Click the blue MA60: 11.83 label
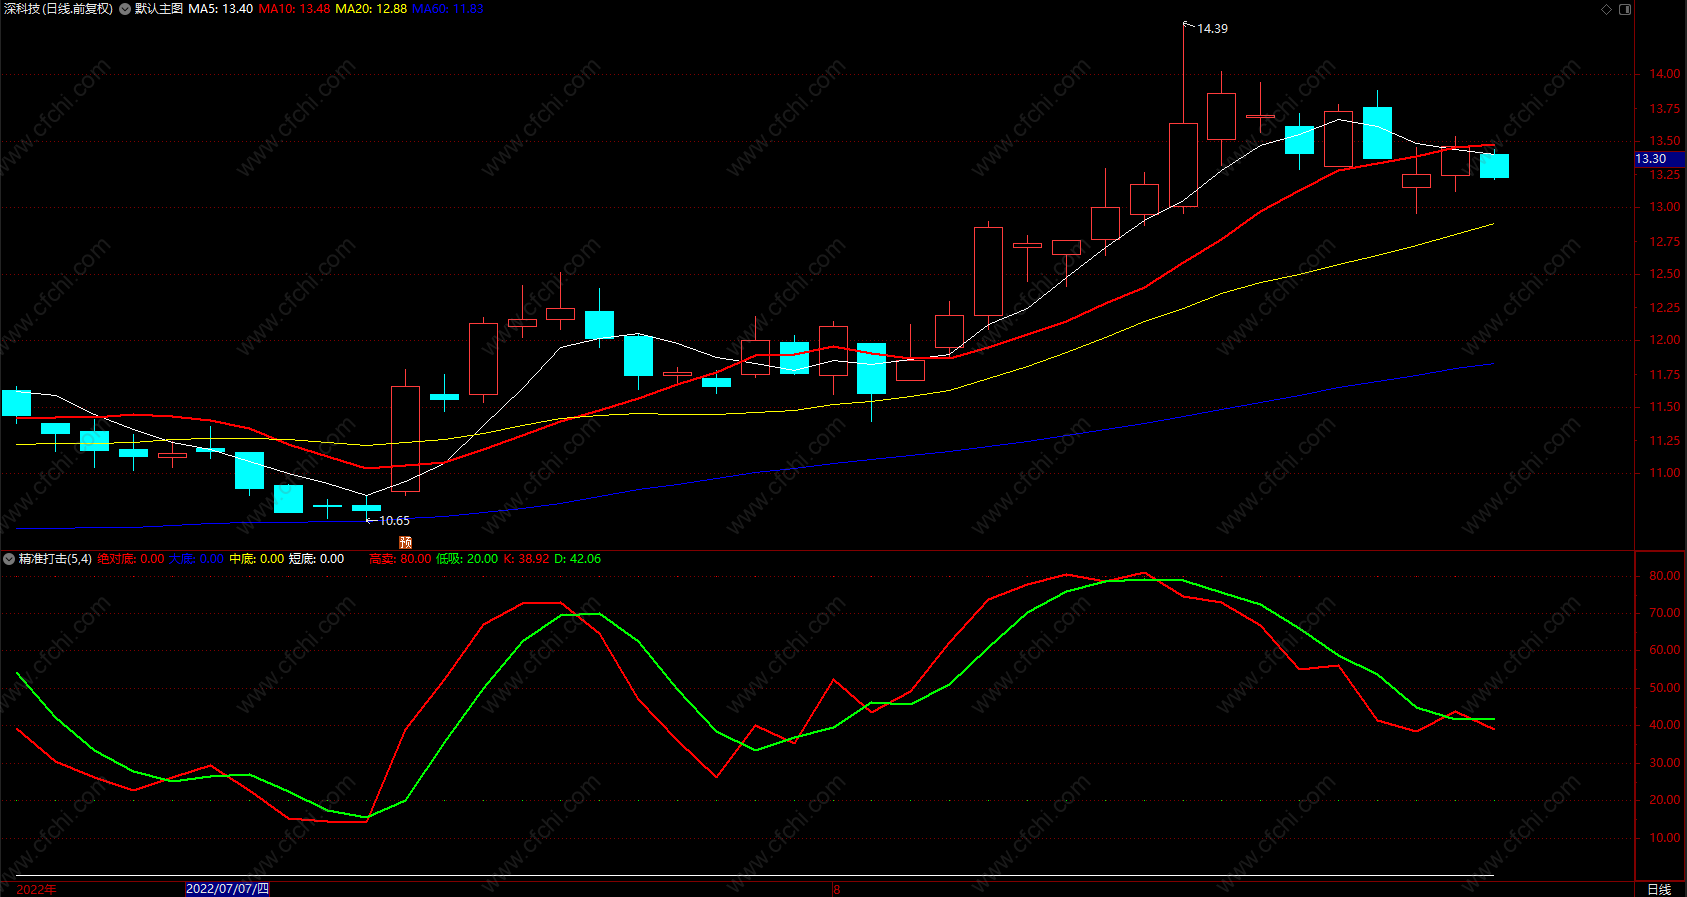 (448, 9)
